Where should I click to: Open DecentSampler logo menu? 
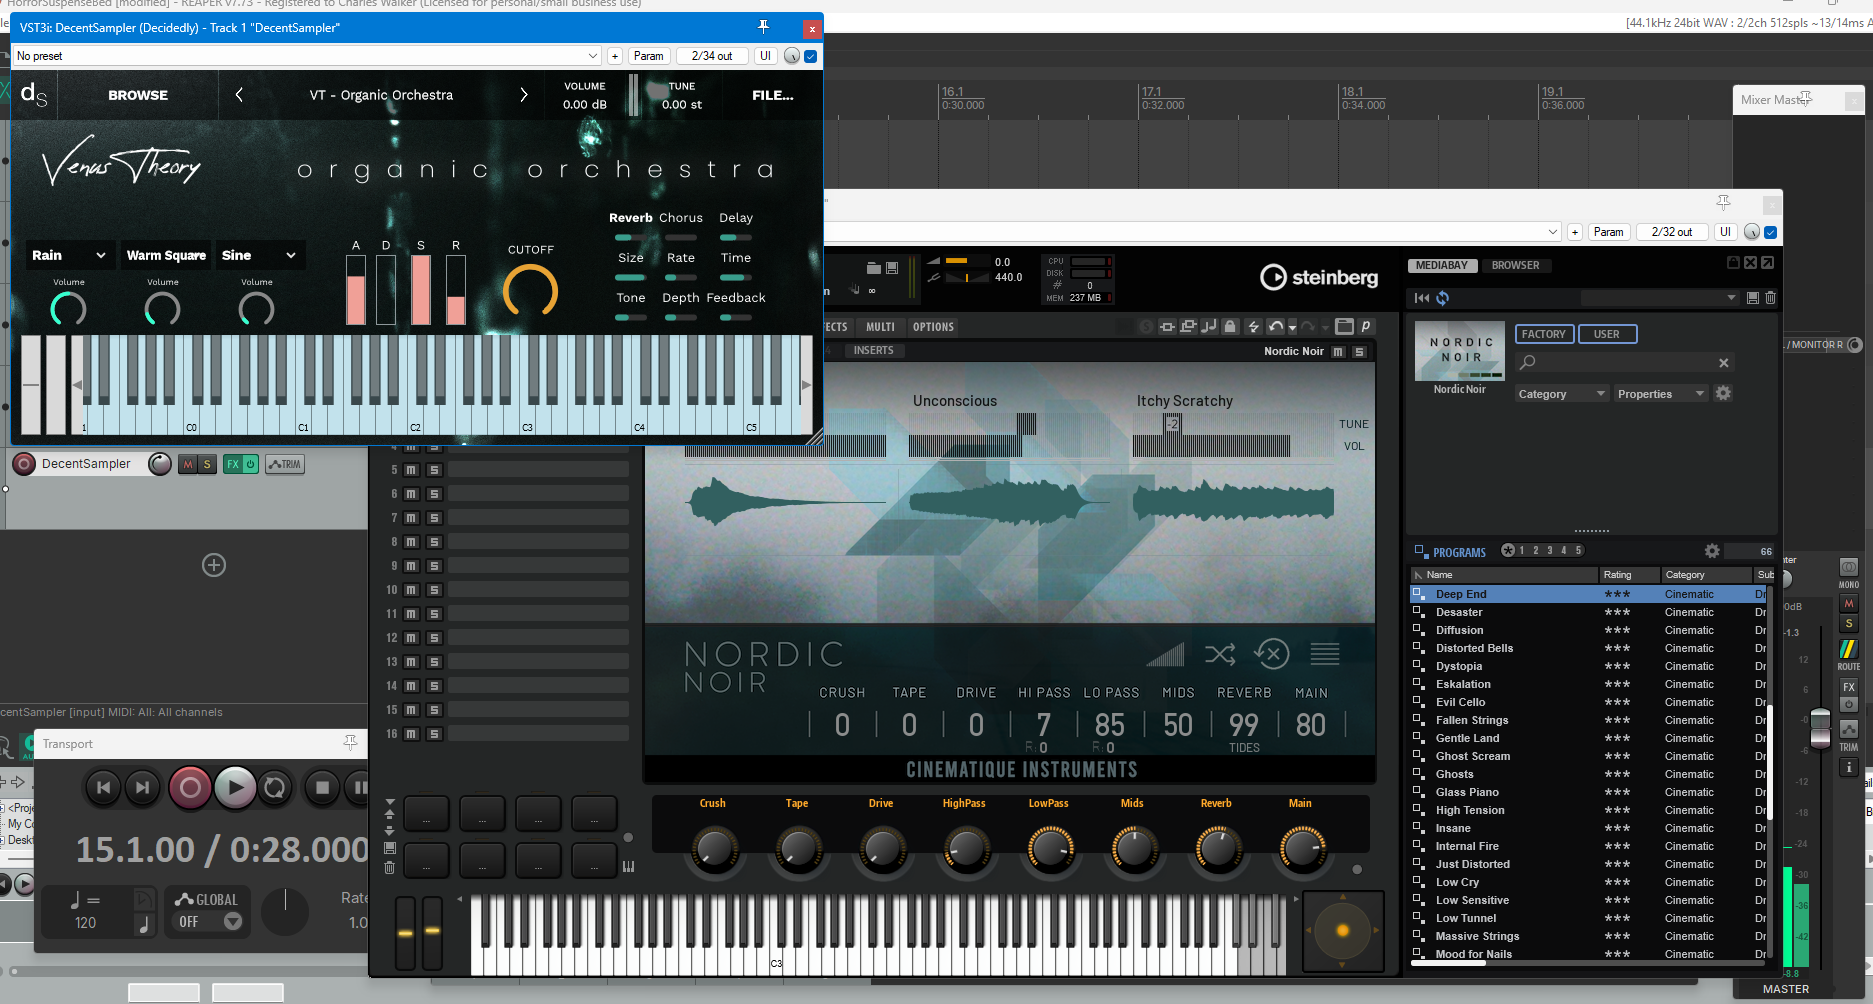(x=33, y=95)
